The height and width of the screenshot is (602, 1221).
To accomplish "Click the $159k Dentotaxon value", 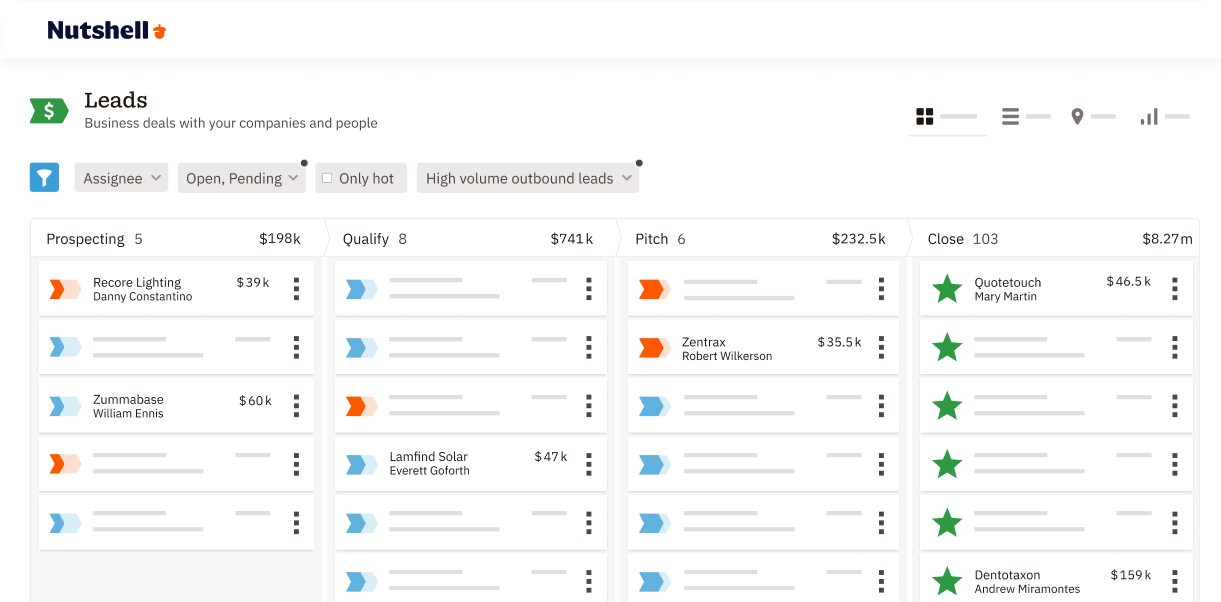I will coord(1131,575).
